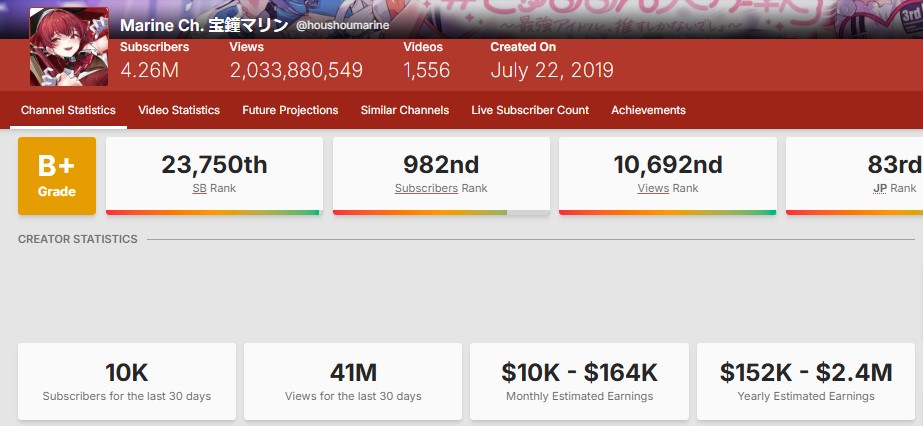This screenshot has width=923, height=426.
Task: Click the 10K Subscribers last 30 days card
Action: (x=127, y=380)
